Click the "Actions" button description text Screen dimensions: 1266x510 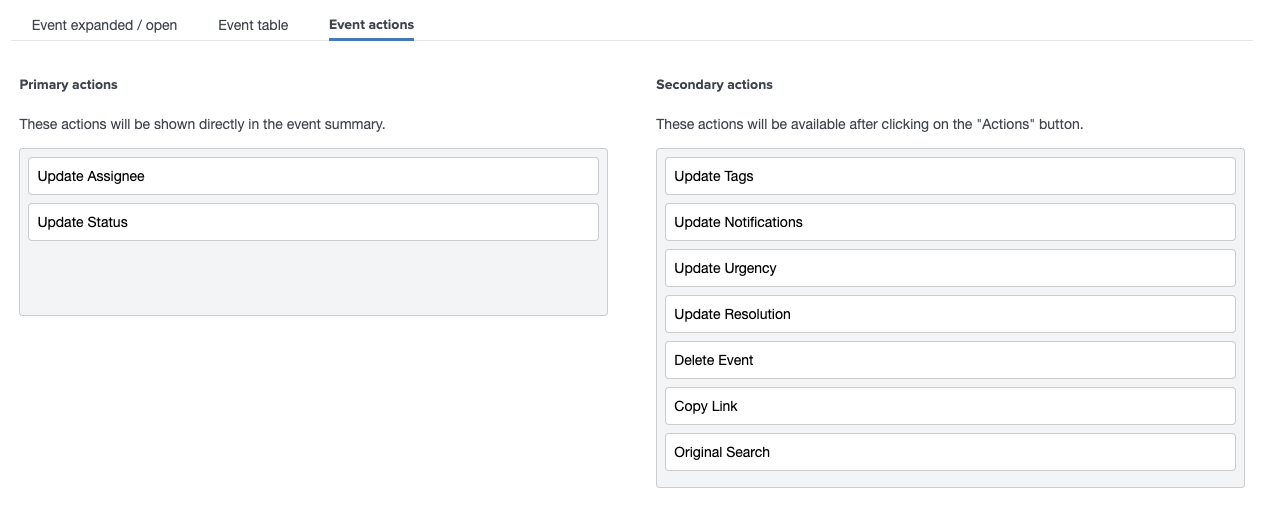pyautogui.click(x=869, y=125)
